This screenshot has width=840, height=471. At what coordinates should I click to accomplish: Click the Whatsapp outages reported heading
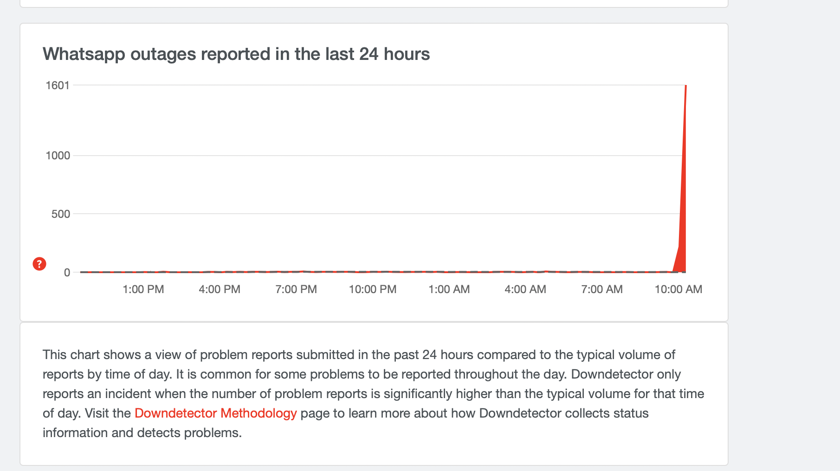(x=236, y=54)
